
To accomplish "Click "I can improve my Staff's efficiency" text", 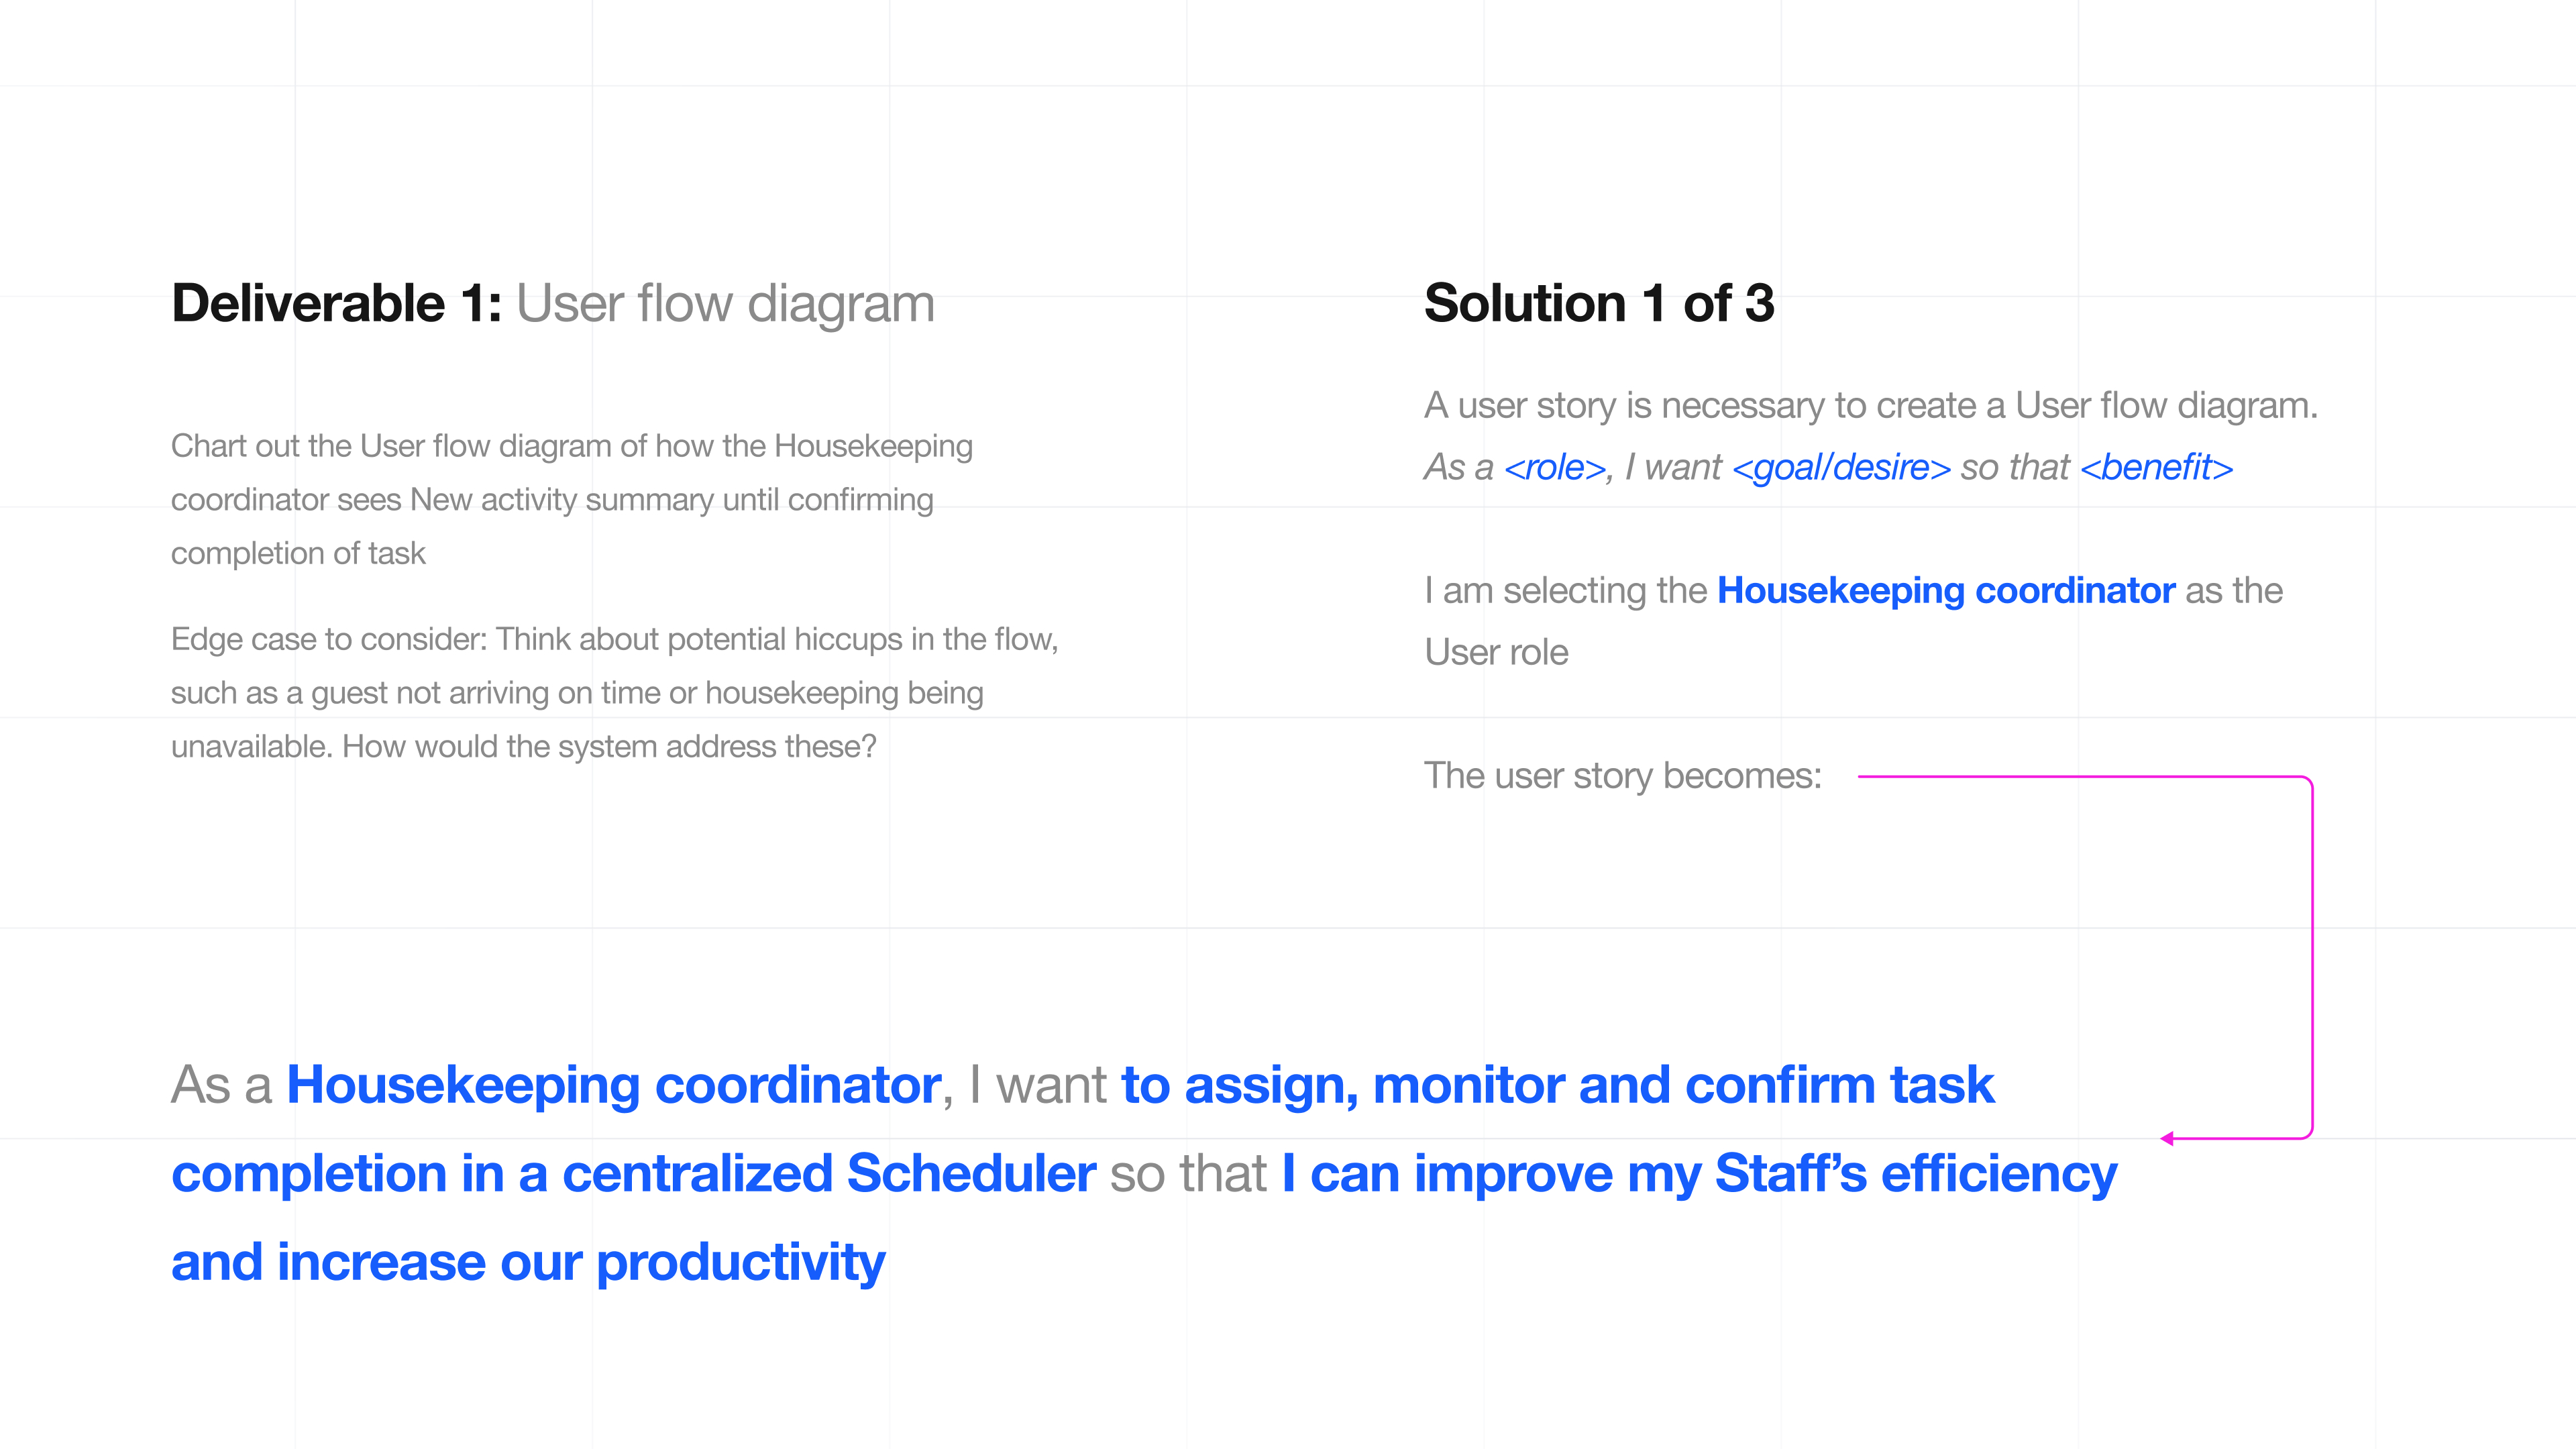I will click(1699, 1173).
